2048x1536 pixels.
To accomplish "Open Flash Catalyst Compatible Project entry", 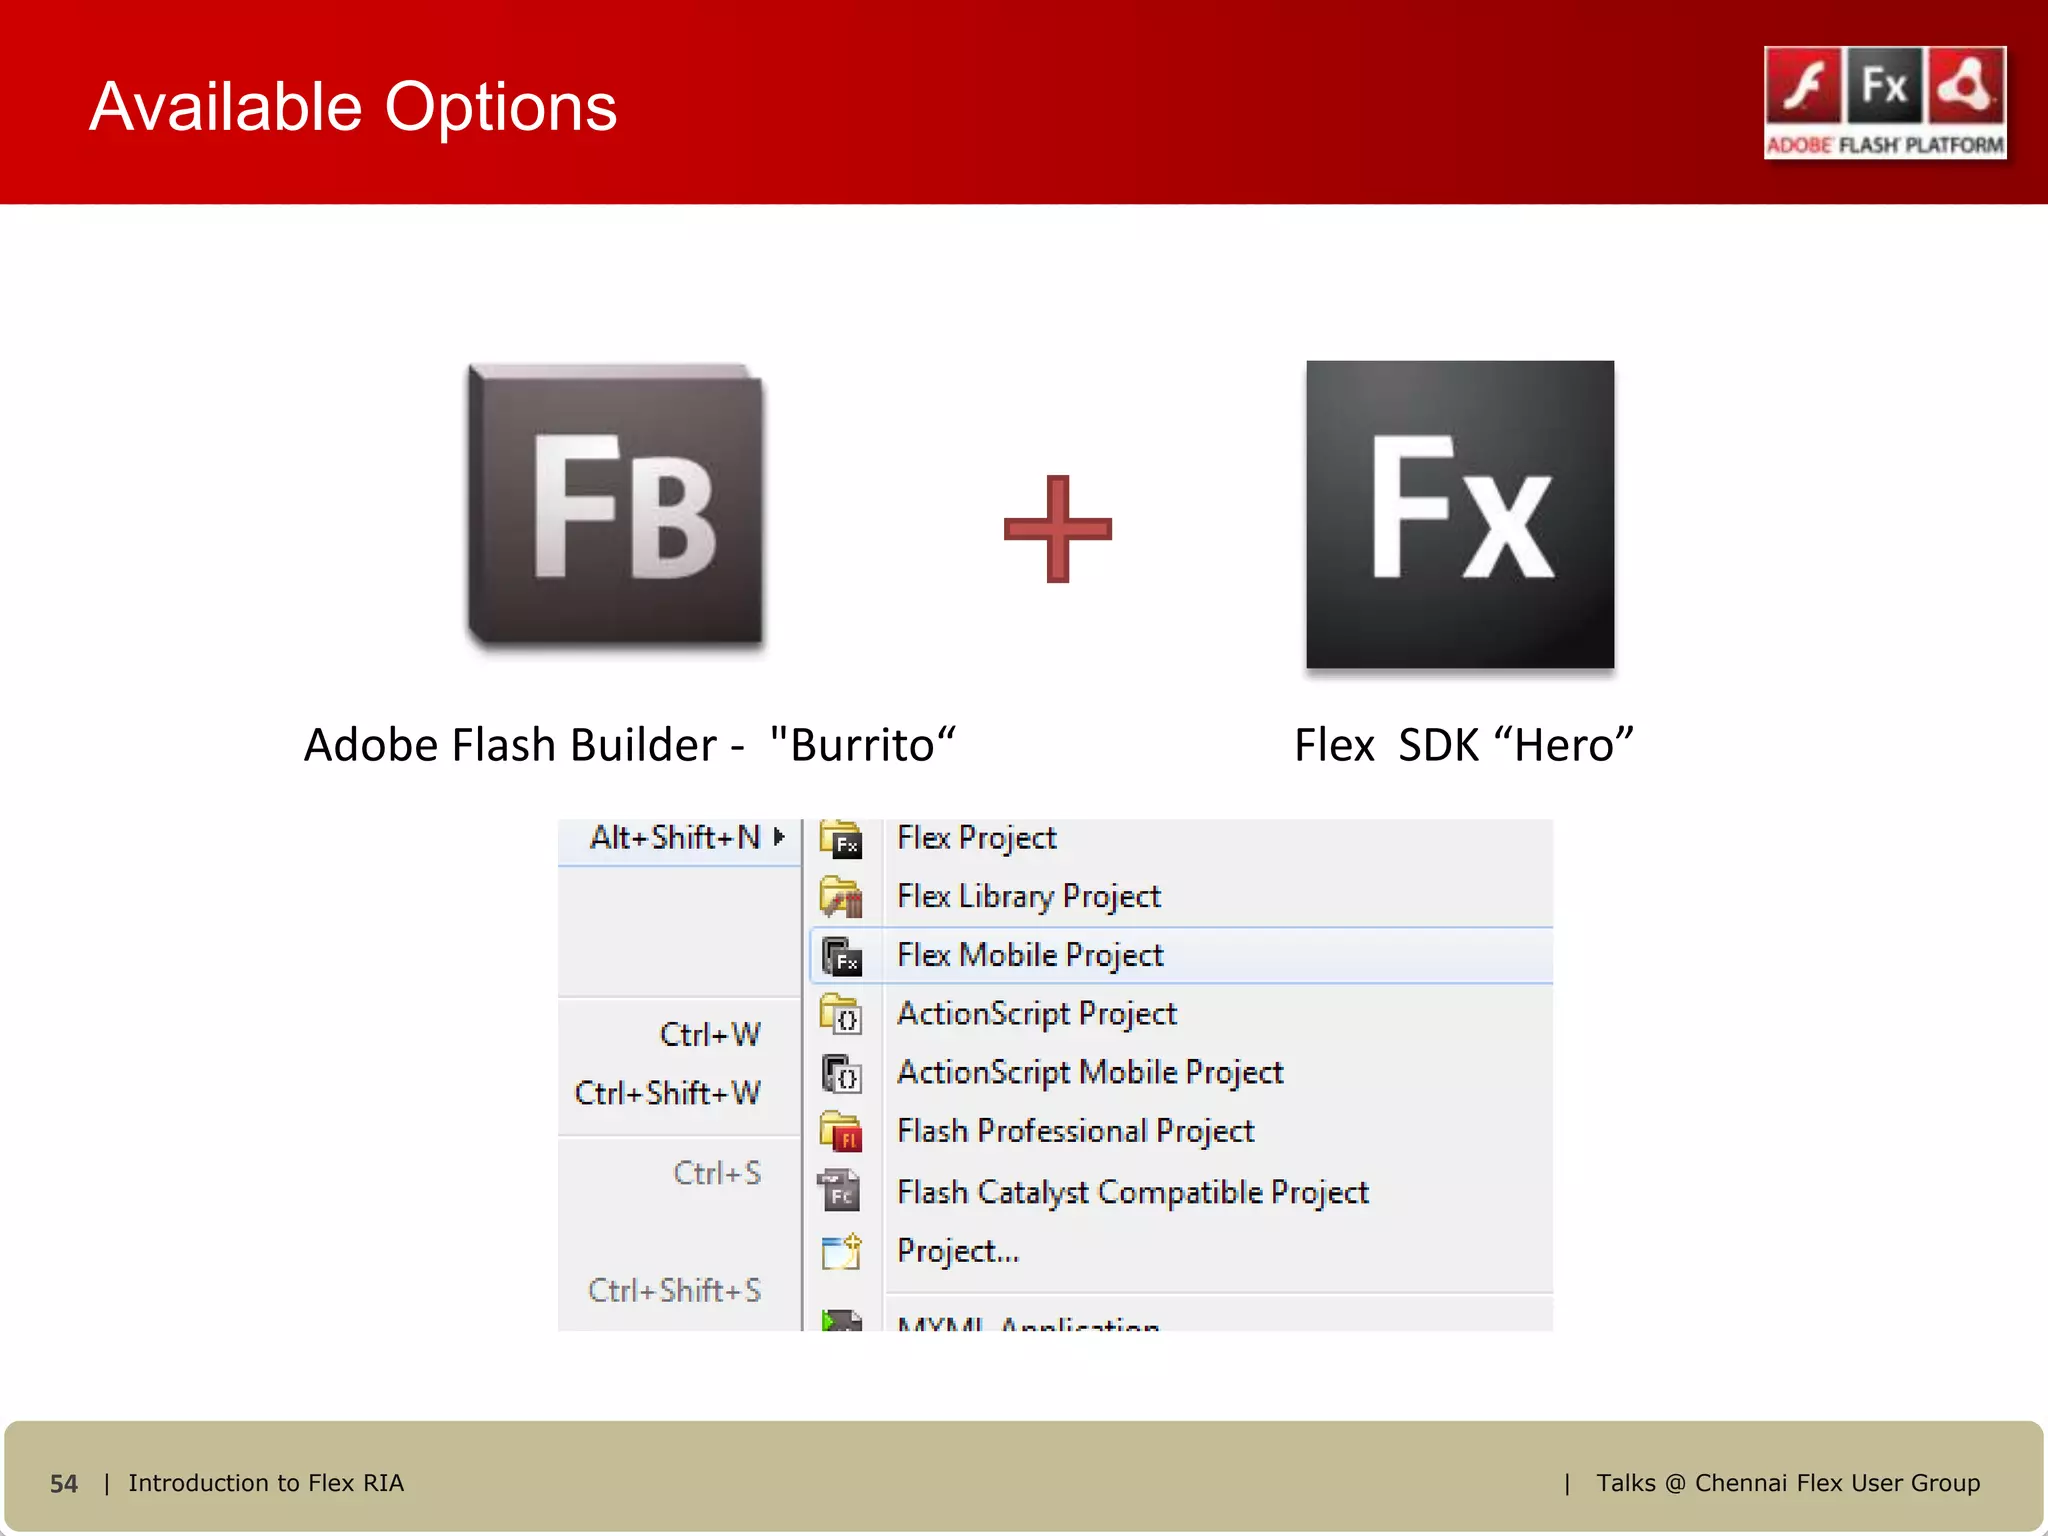I will (x=1132, y=1192).
